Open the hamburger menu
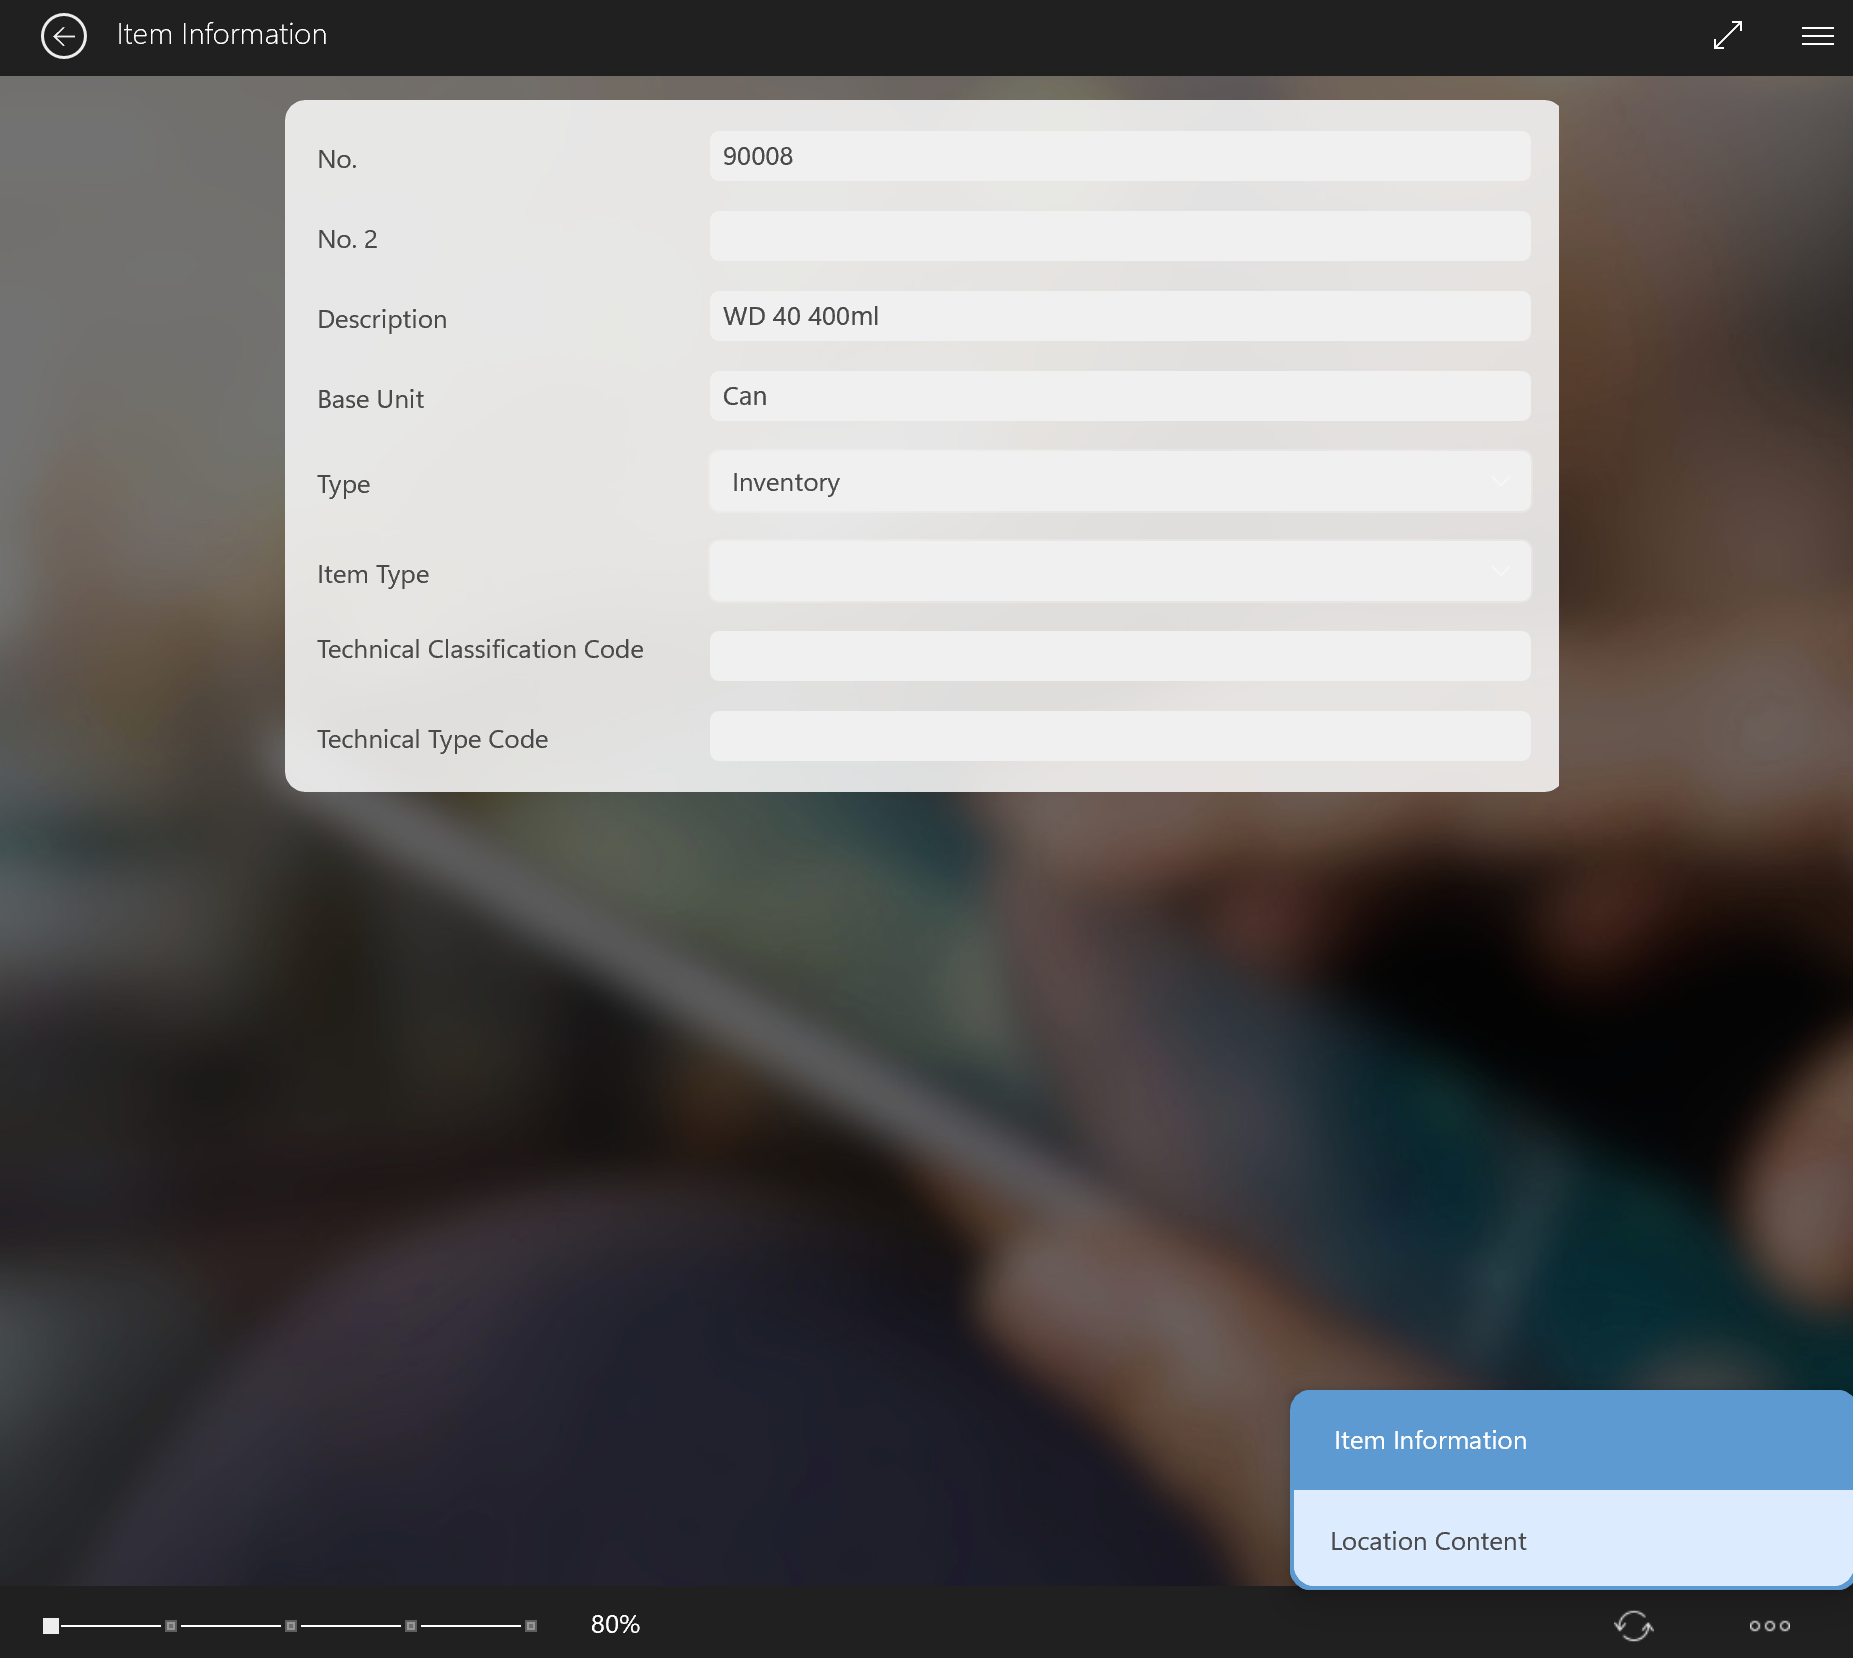 pyautogui.click(x=1817, y=36)
